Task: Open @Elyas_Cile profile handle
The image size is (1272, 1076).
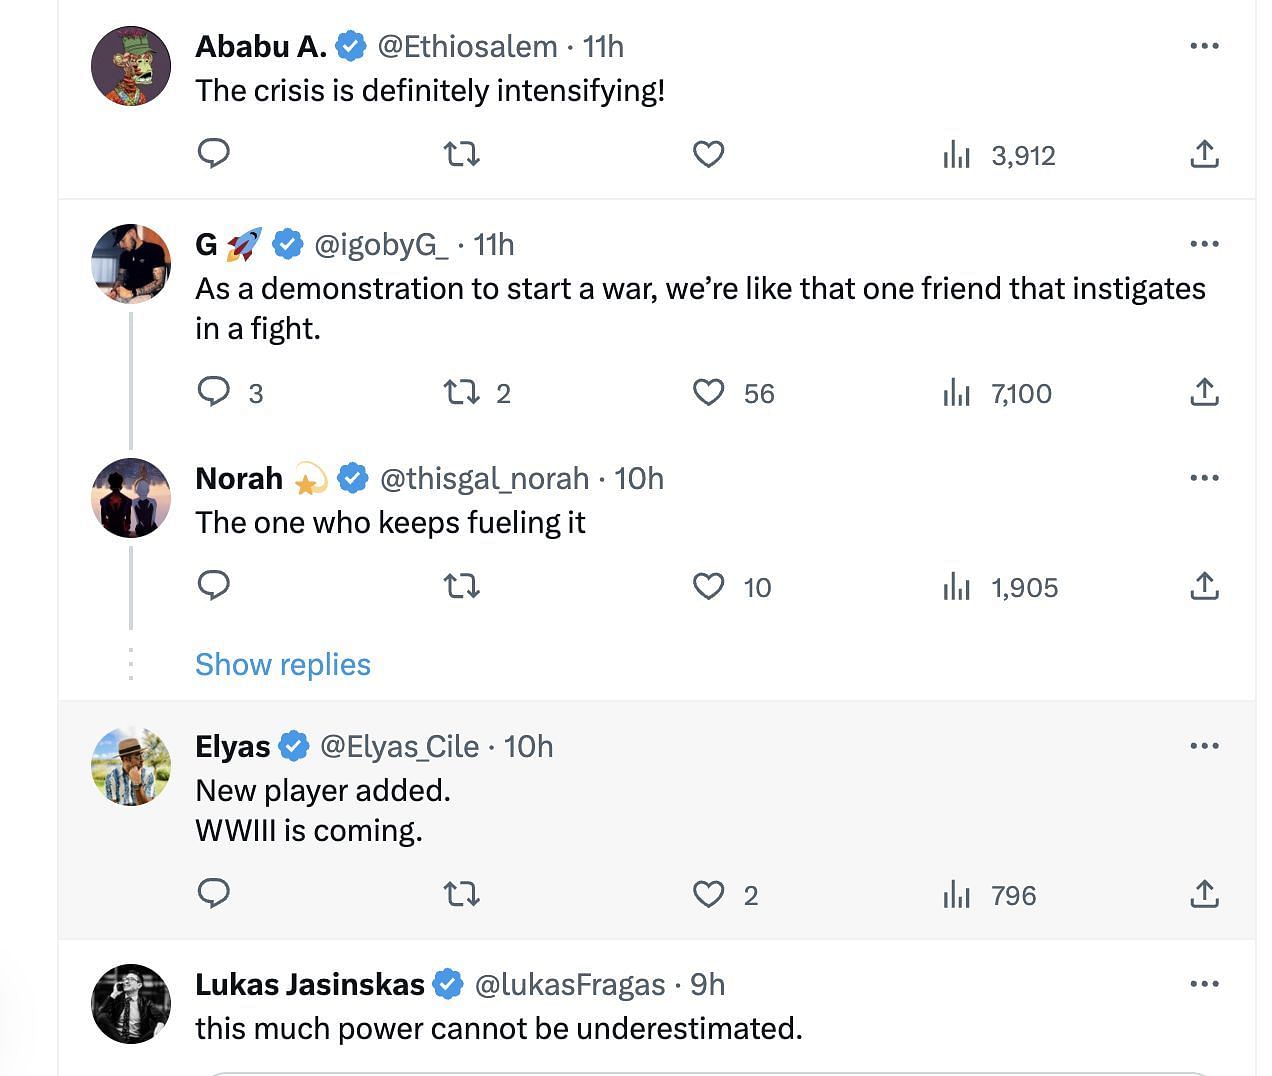Action: 399,746
